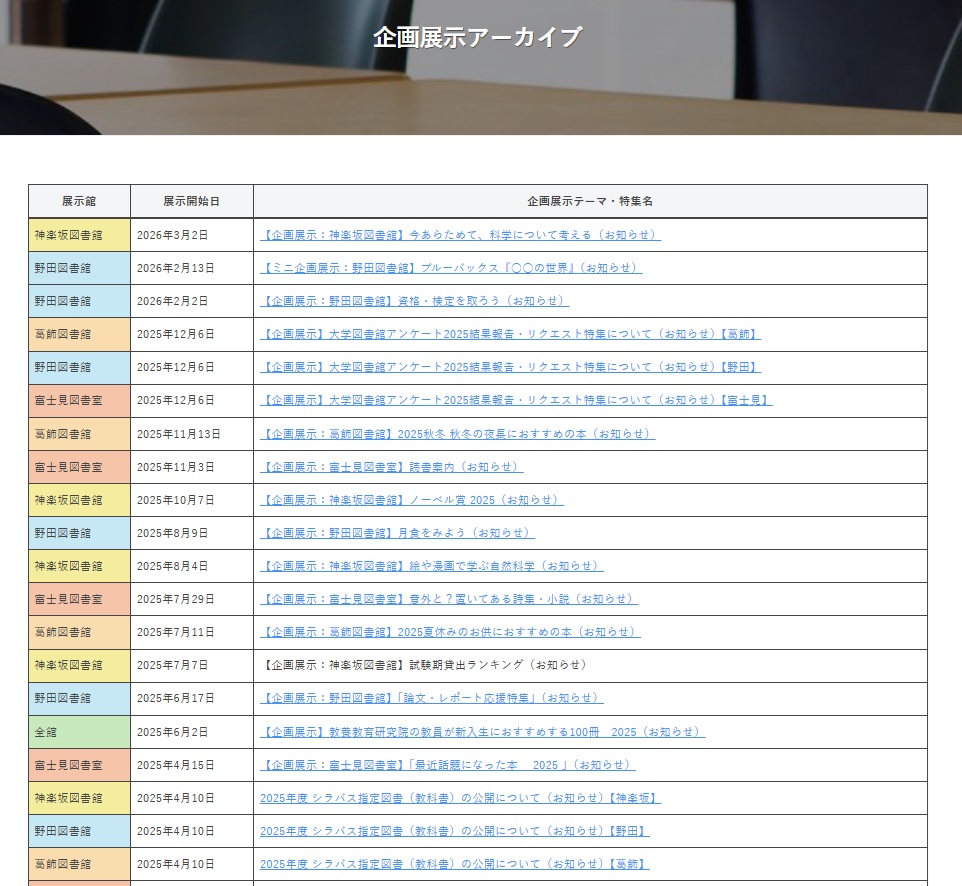Open the 月食をみよう exhibition link
The image size is (962, 886).
(x=397, y=533)
